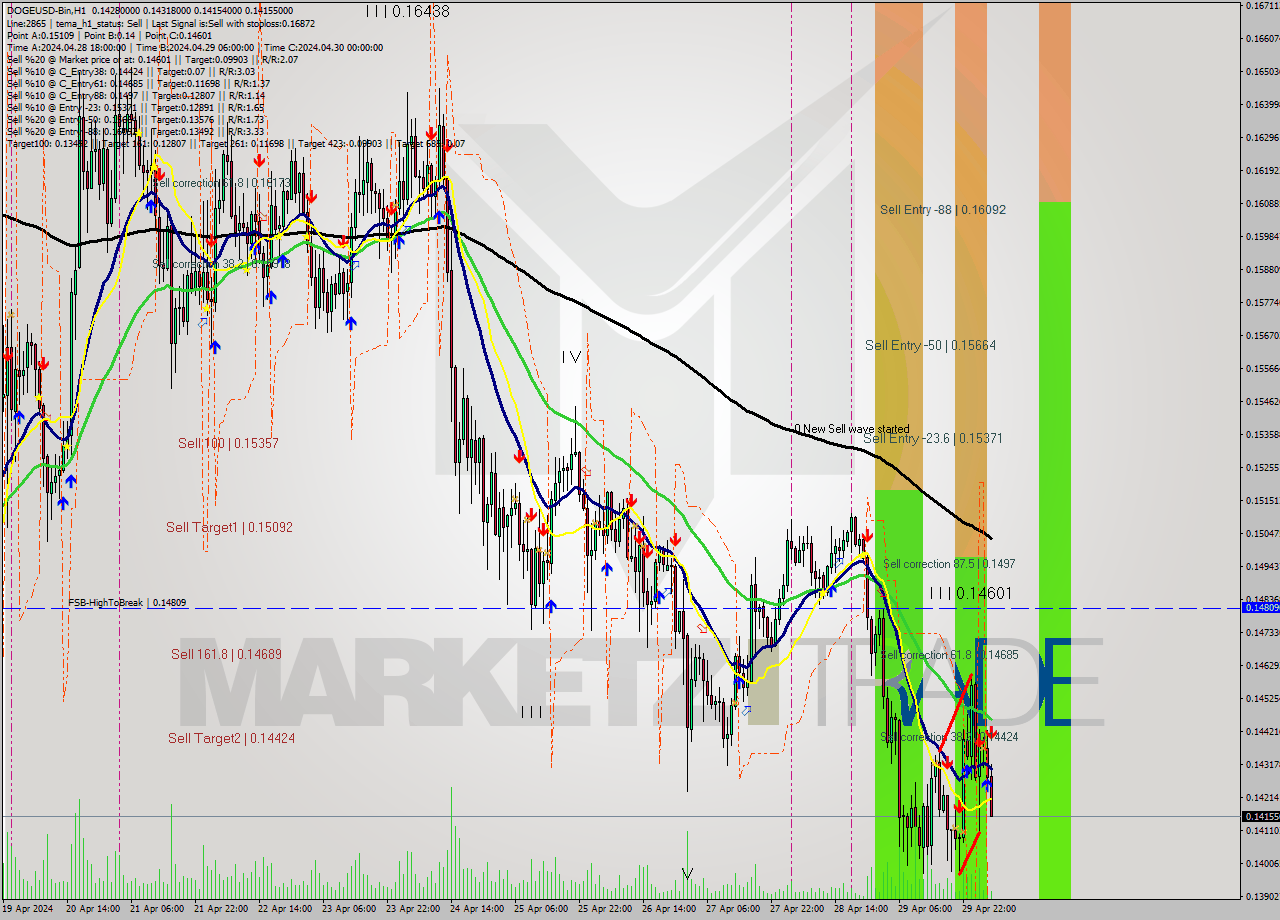Click the 'Sell Entry -23.6 | 0.15371' label

[933, 438]
